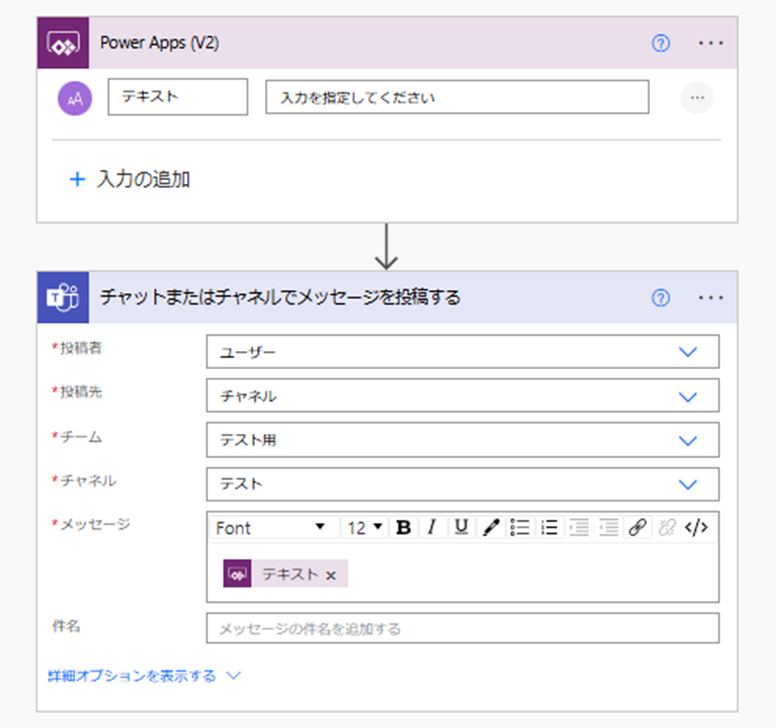Click the 件名 field label
The width and height of the screenshot is (776, 728).
(x=66, y=626)
